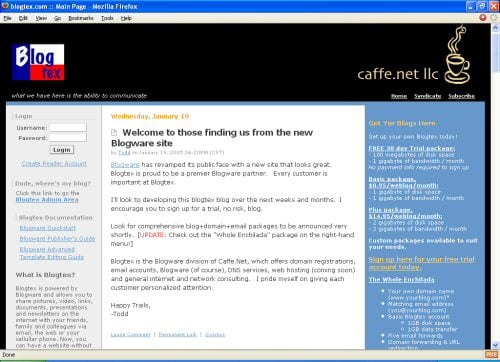Viewport: 500px width, 362px height.
Task: Click the 'Blogtex Documentation' heading
Action: [56, 218]
